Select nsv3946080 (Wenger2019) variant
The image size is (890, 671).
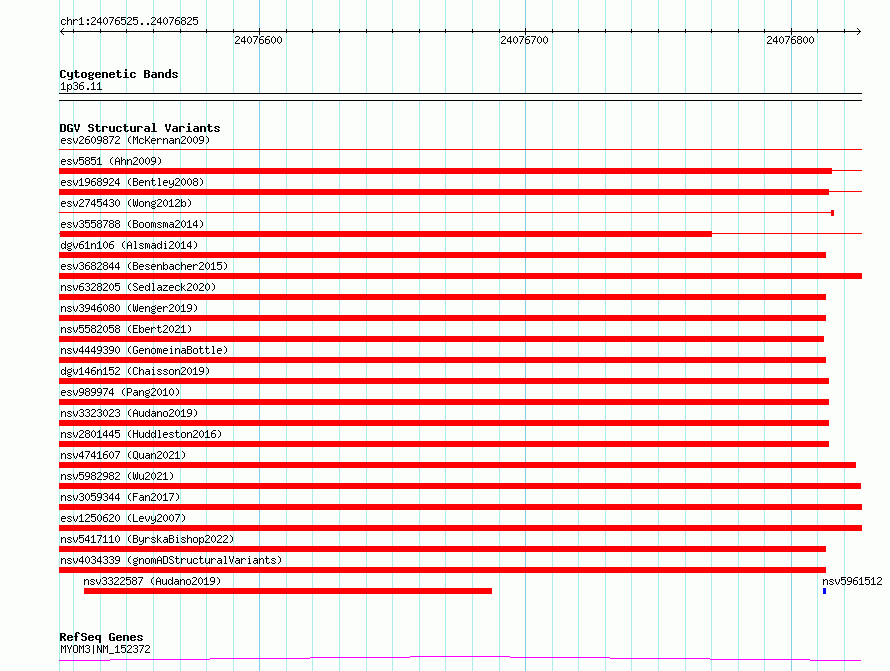pos(129,308)
